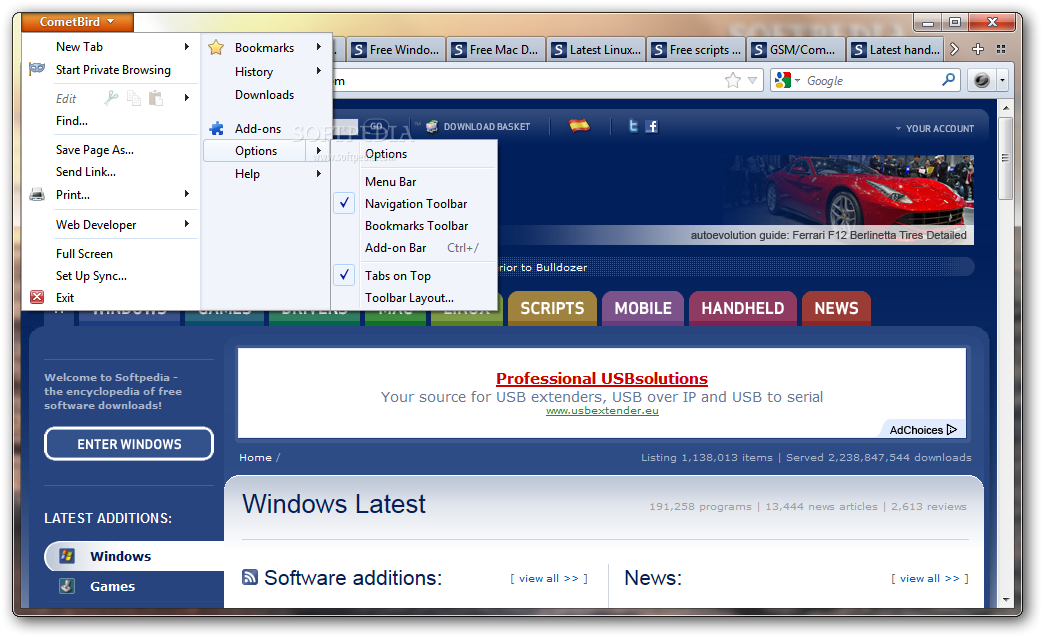Open the new tab plus icon

point(978,49)
